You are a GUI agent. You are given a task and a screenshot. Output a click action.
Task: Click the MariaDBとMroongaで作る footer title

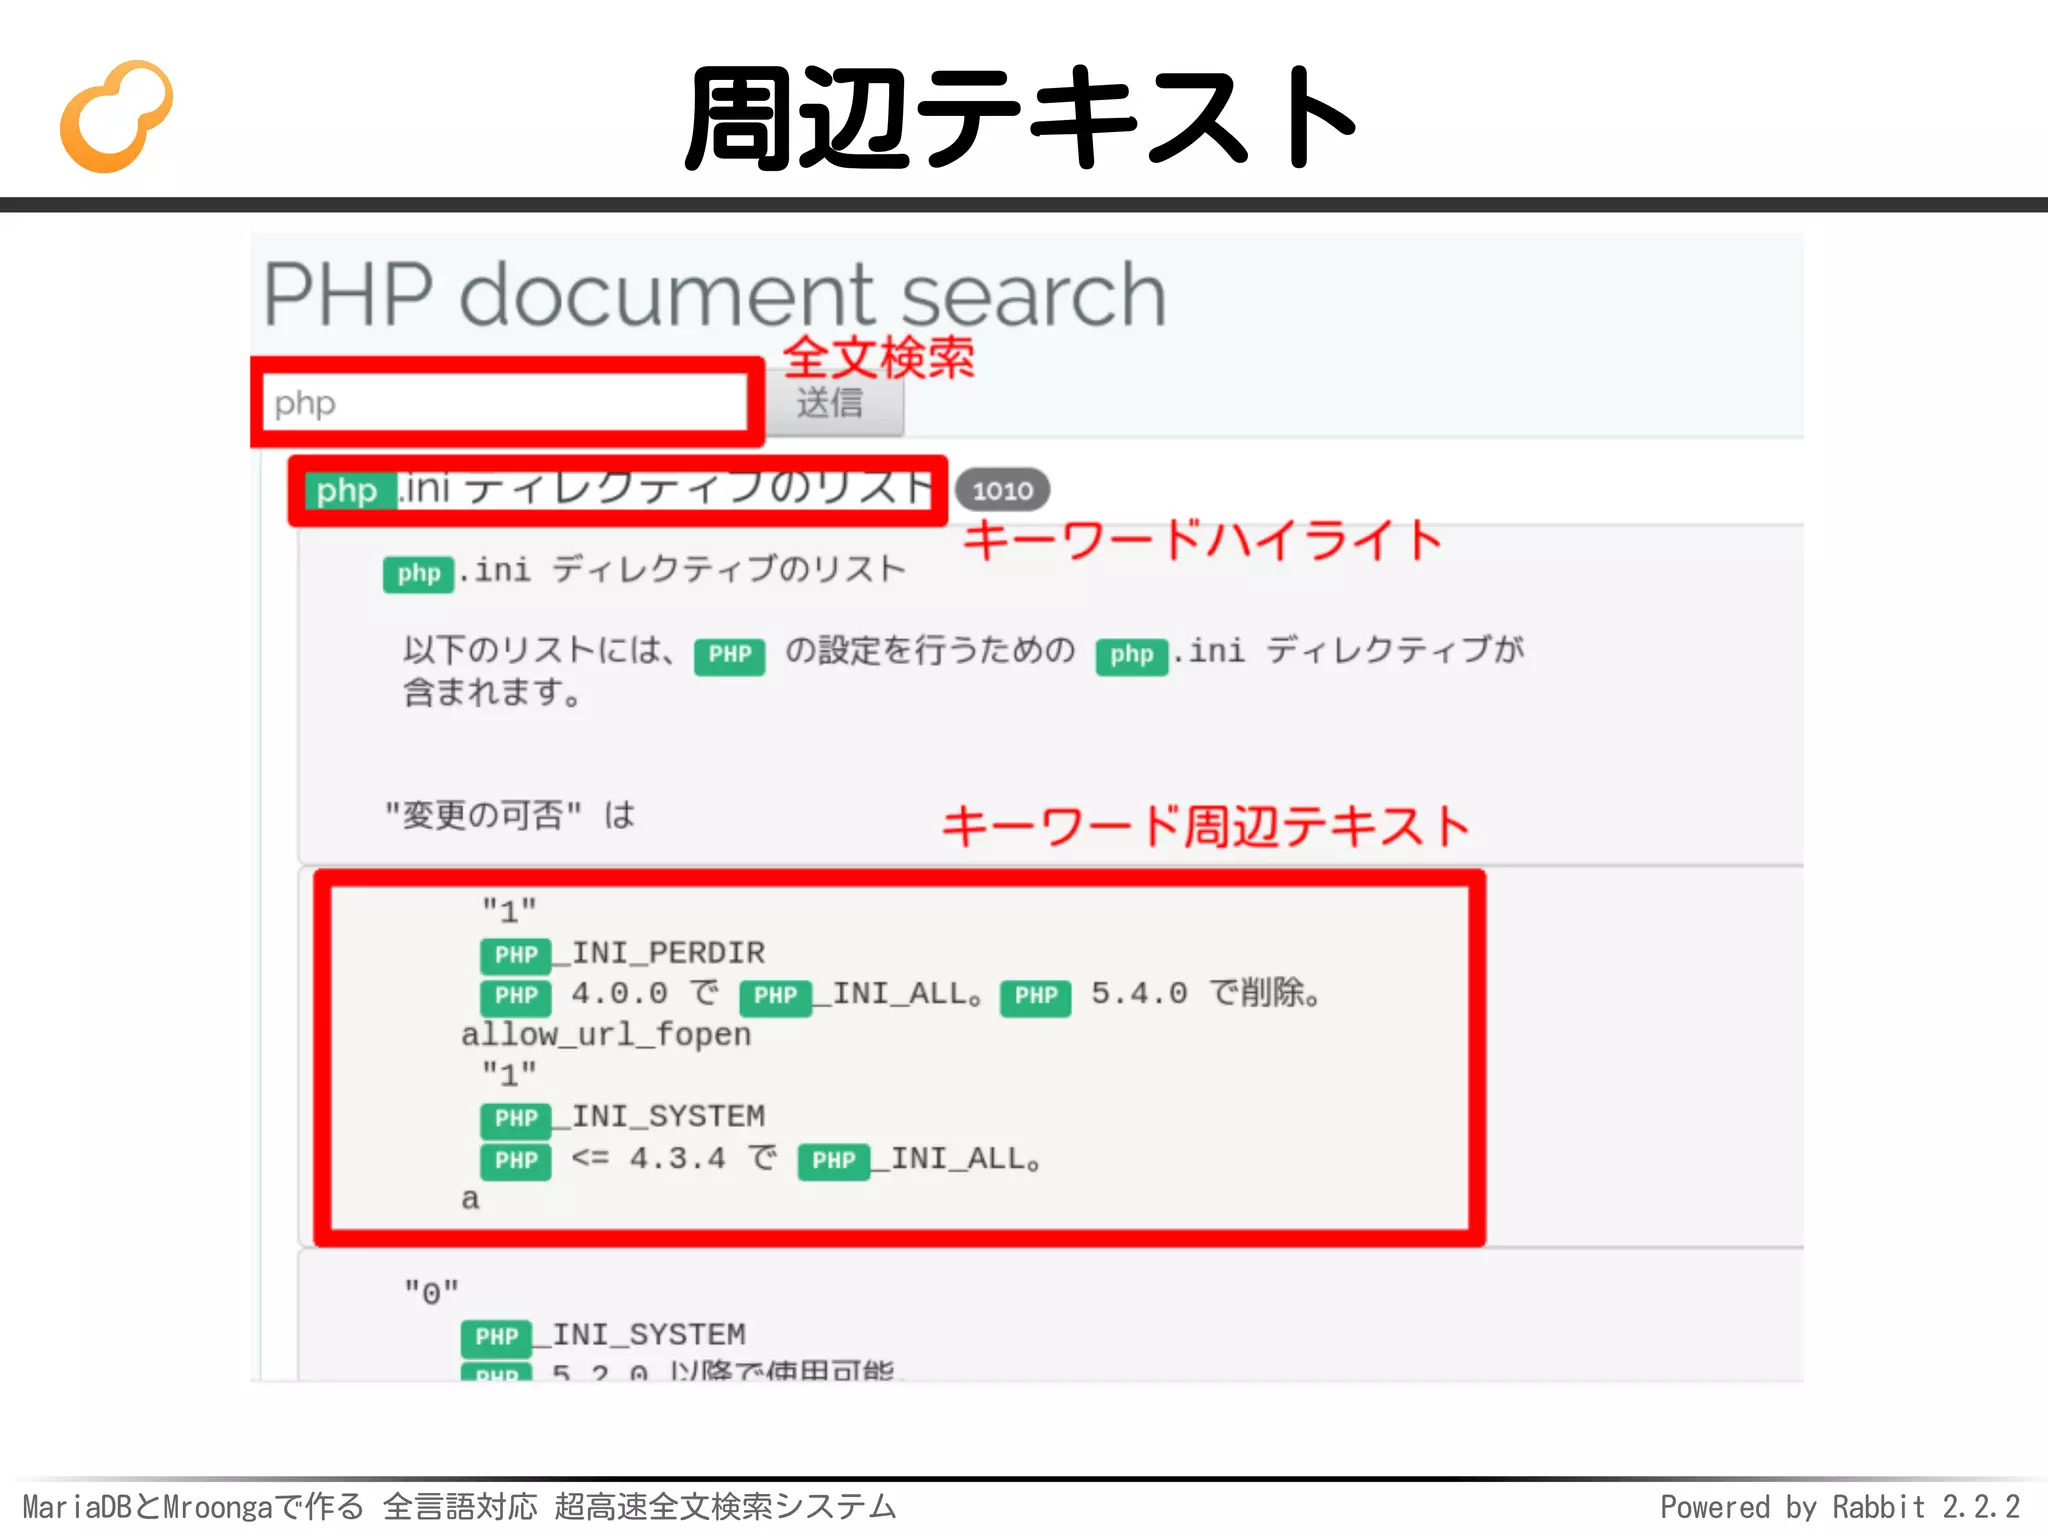pos(459,1506)
